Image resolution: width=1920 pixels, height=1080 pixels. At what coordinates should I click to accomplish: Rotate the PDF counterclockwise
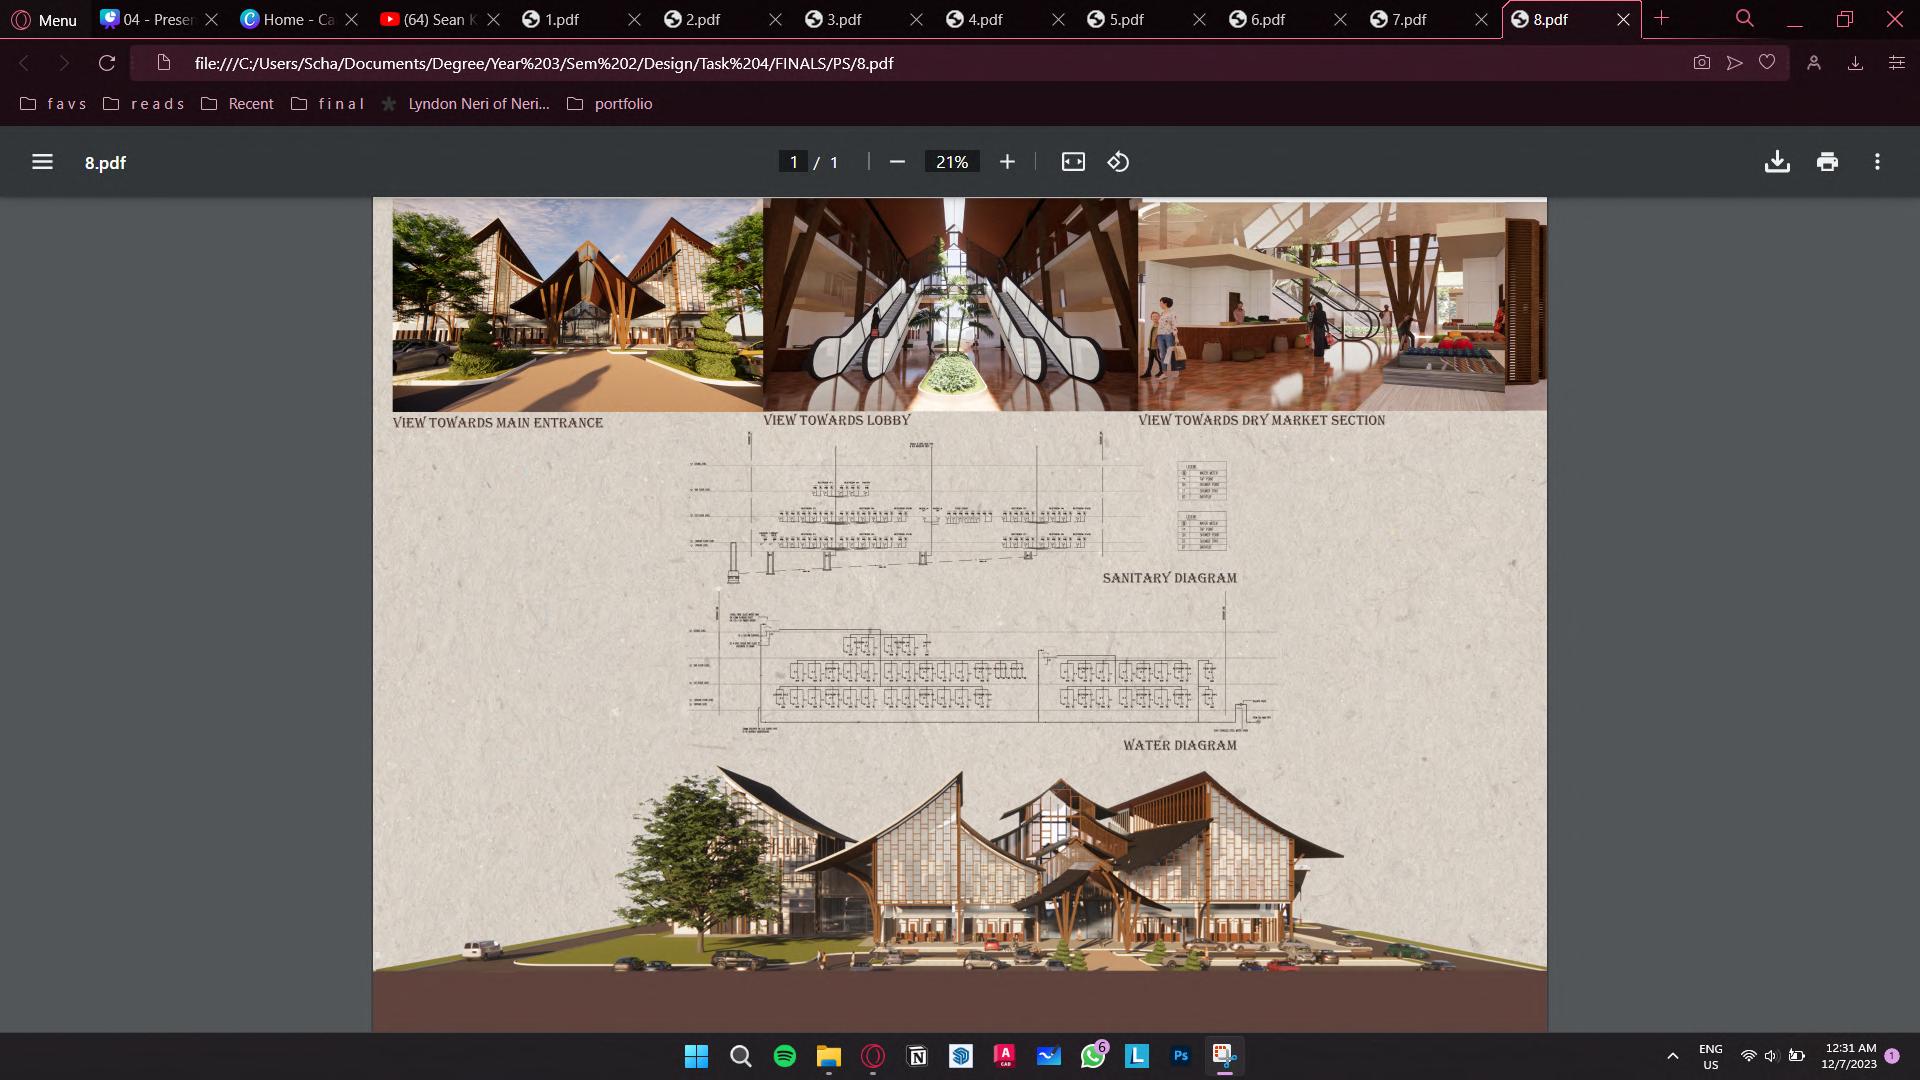pos(1118,162)
